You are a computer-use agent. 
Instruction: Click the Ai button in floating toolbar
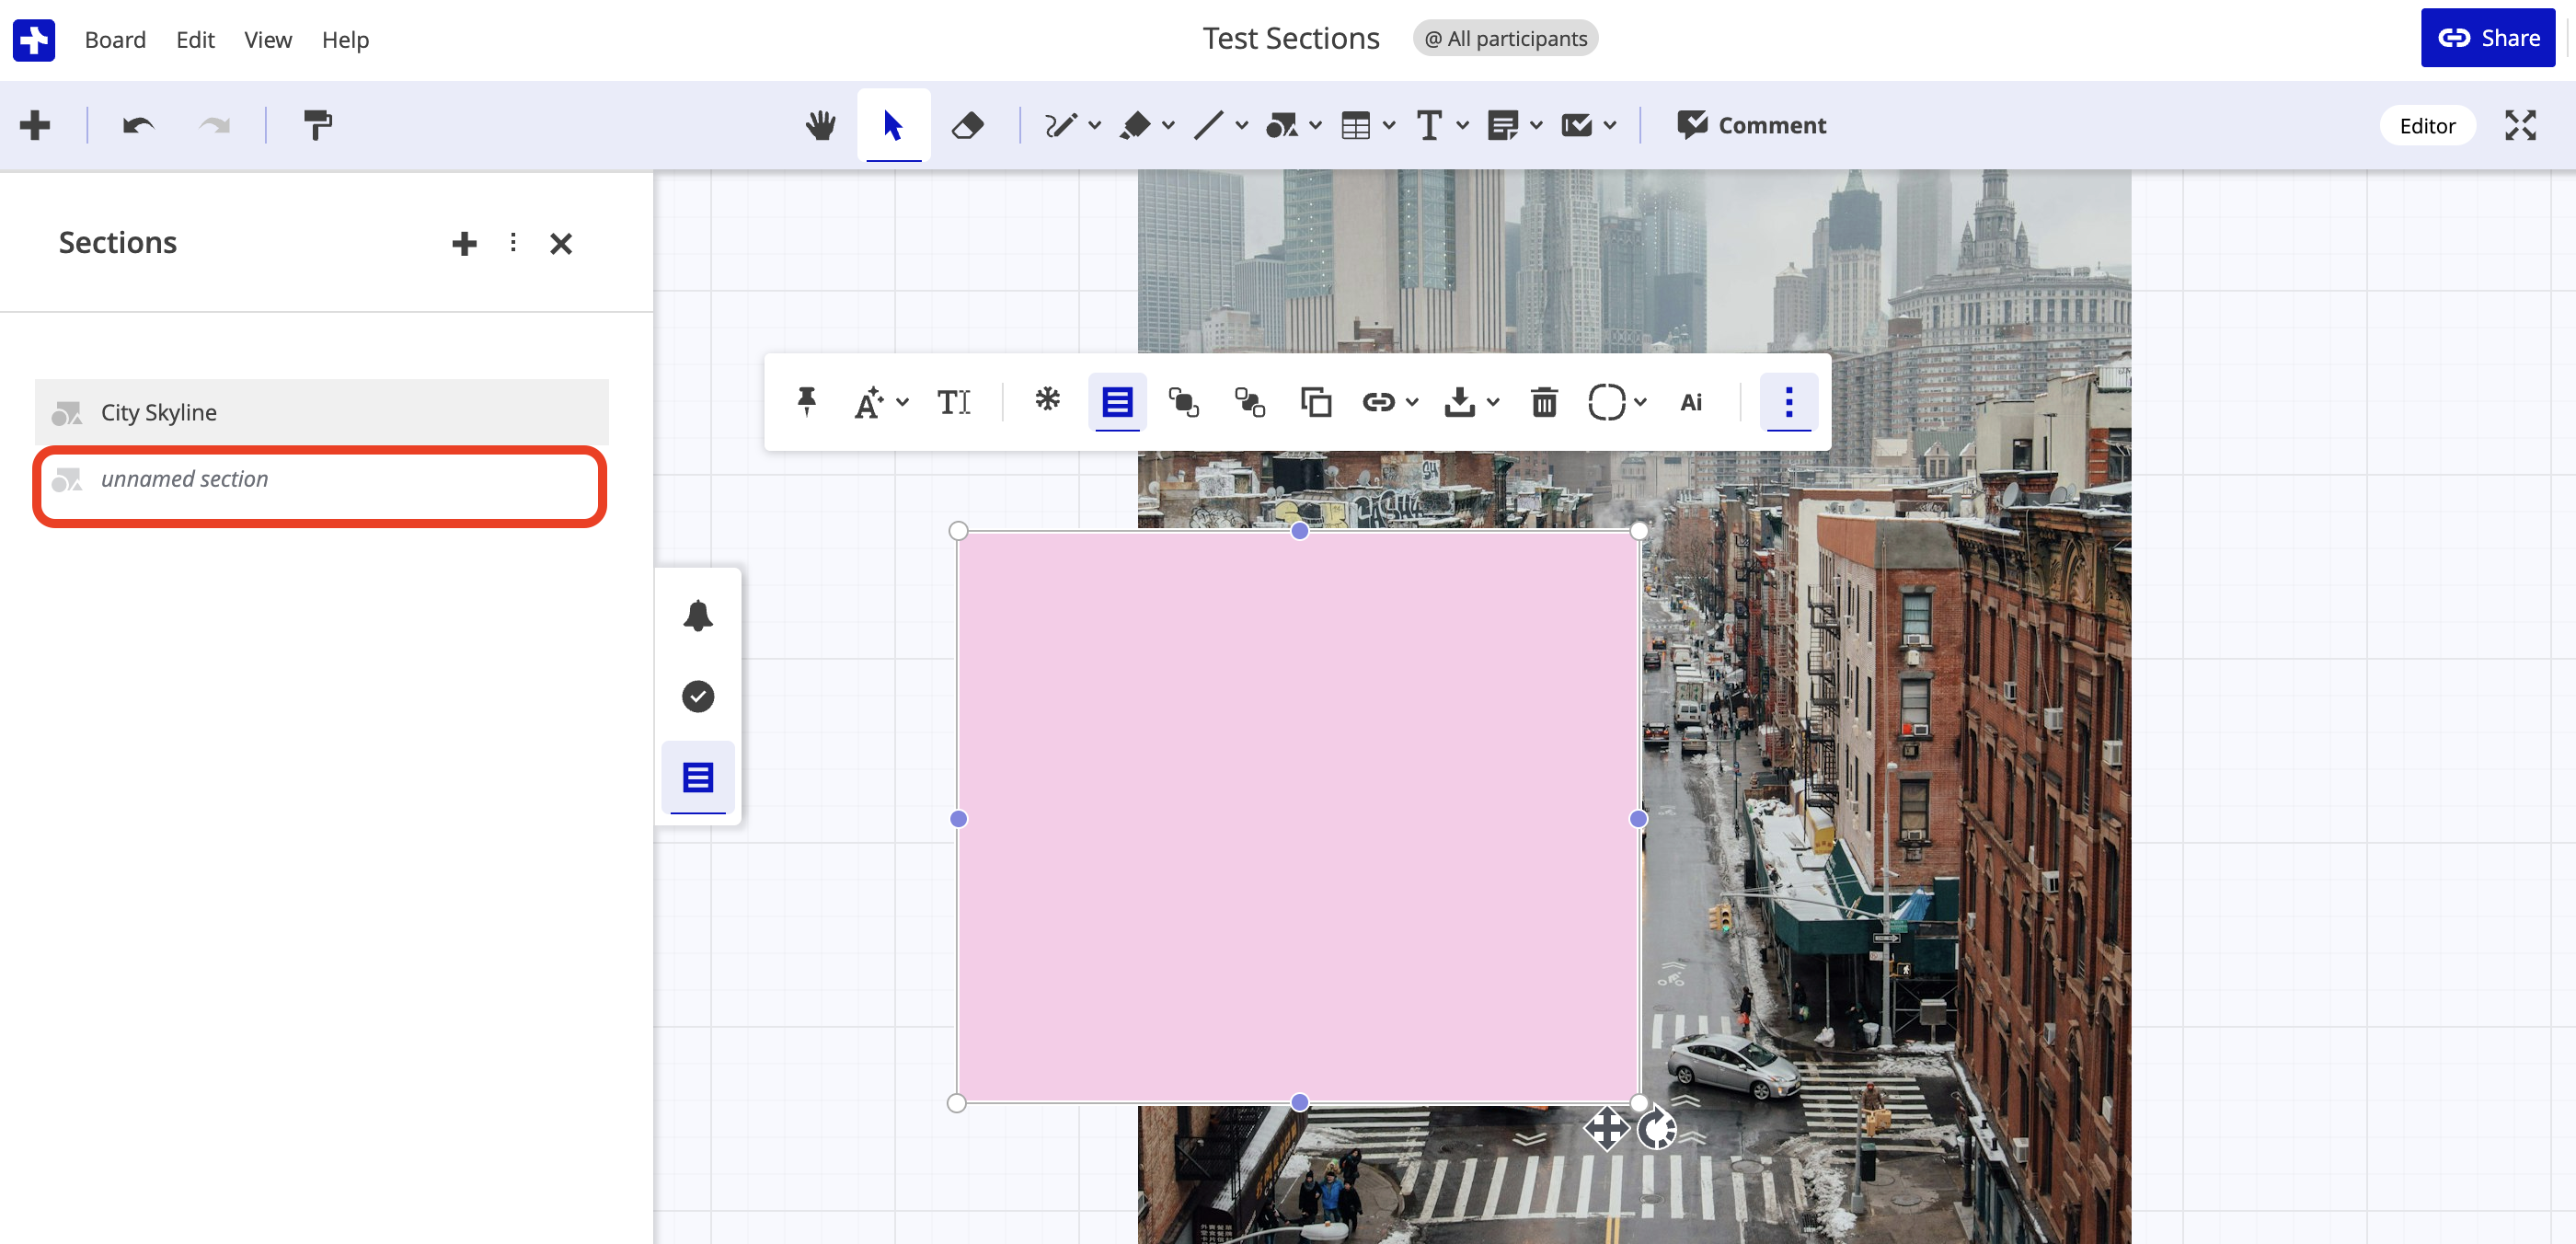click(1691, 402)
